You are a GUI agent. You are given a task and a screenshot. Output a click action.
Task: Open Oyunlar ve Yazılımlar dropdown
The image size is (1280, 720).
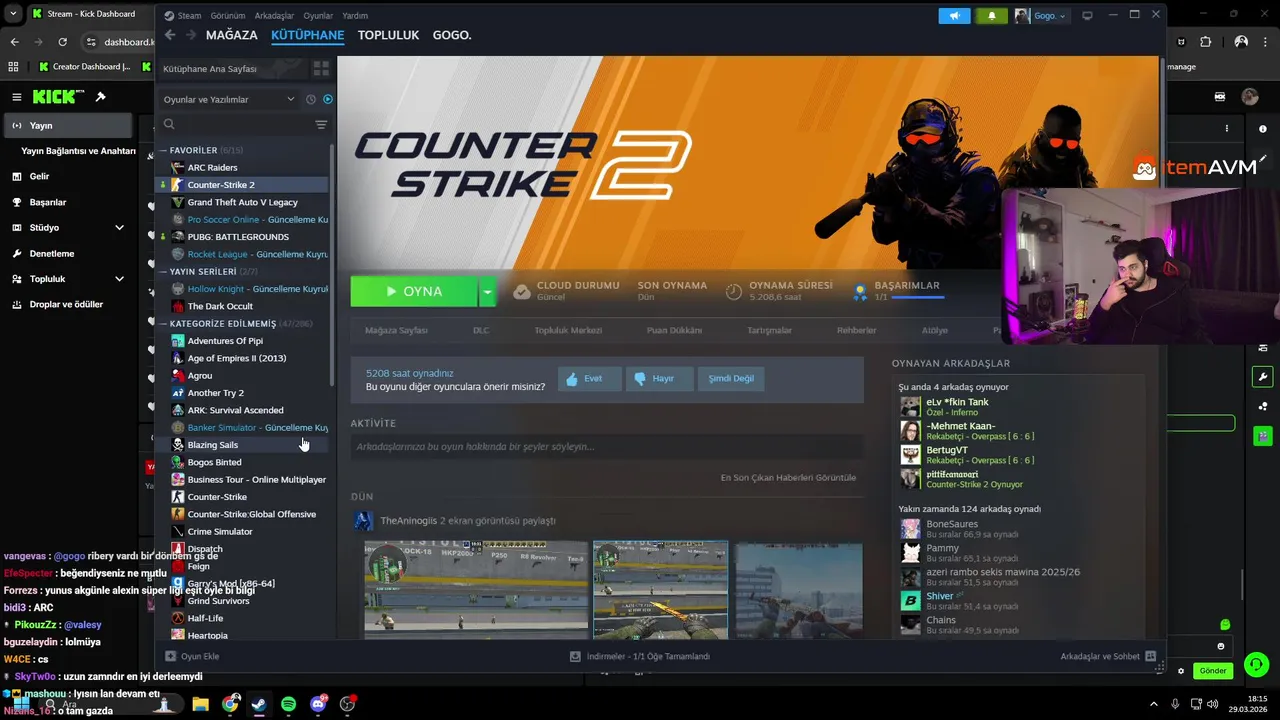point(229,99)
